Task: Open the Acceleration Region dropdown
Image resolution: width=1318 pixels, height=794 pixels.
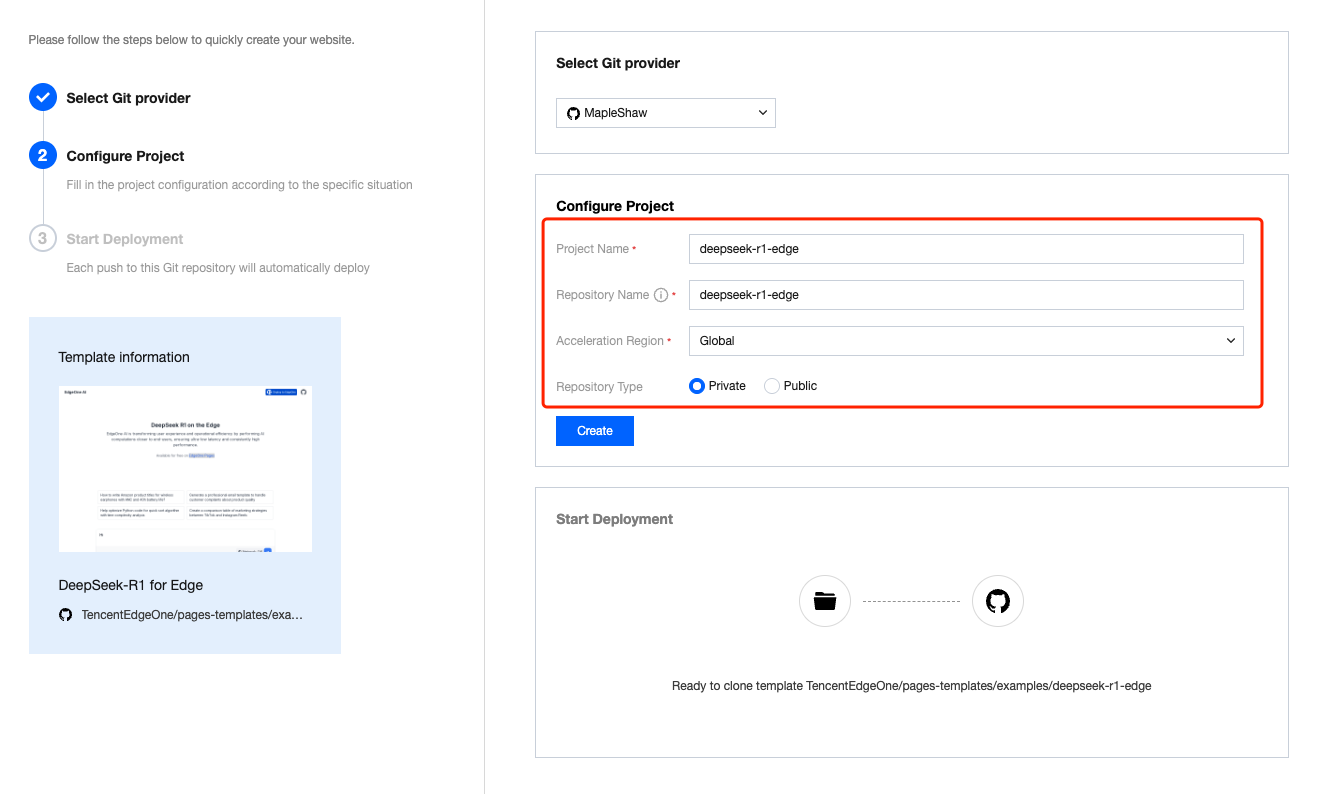Action: [966, 341]
